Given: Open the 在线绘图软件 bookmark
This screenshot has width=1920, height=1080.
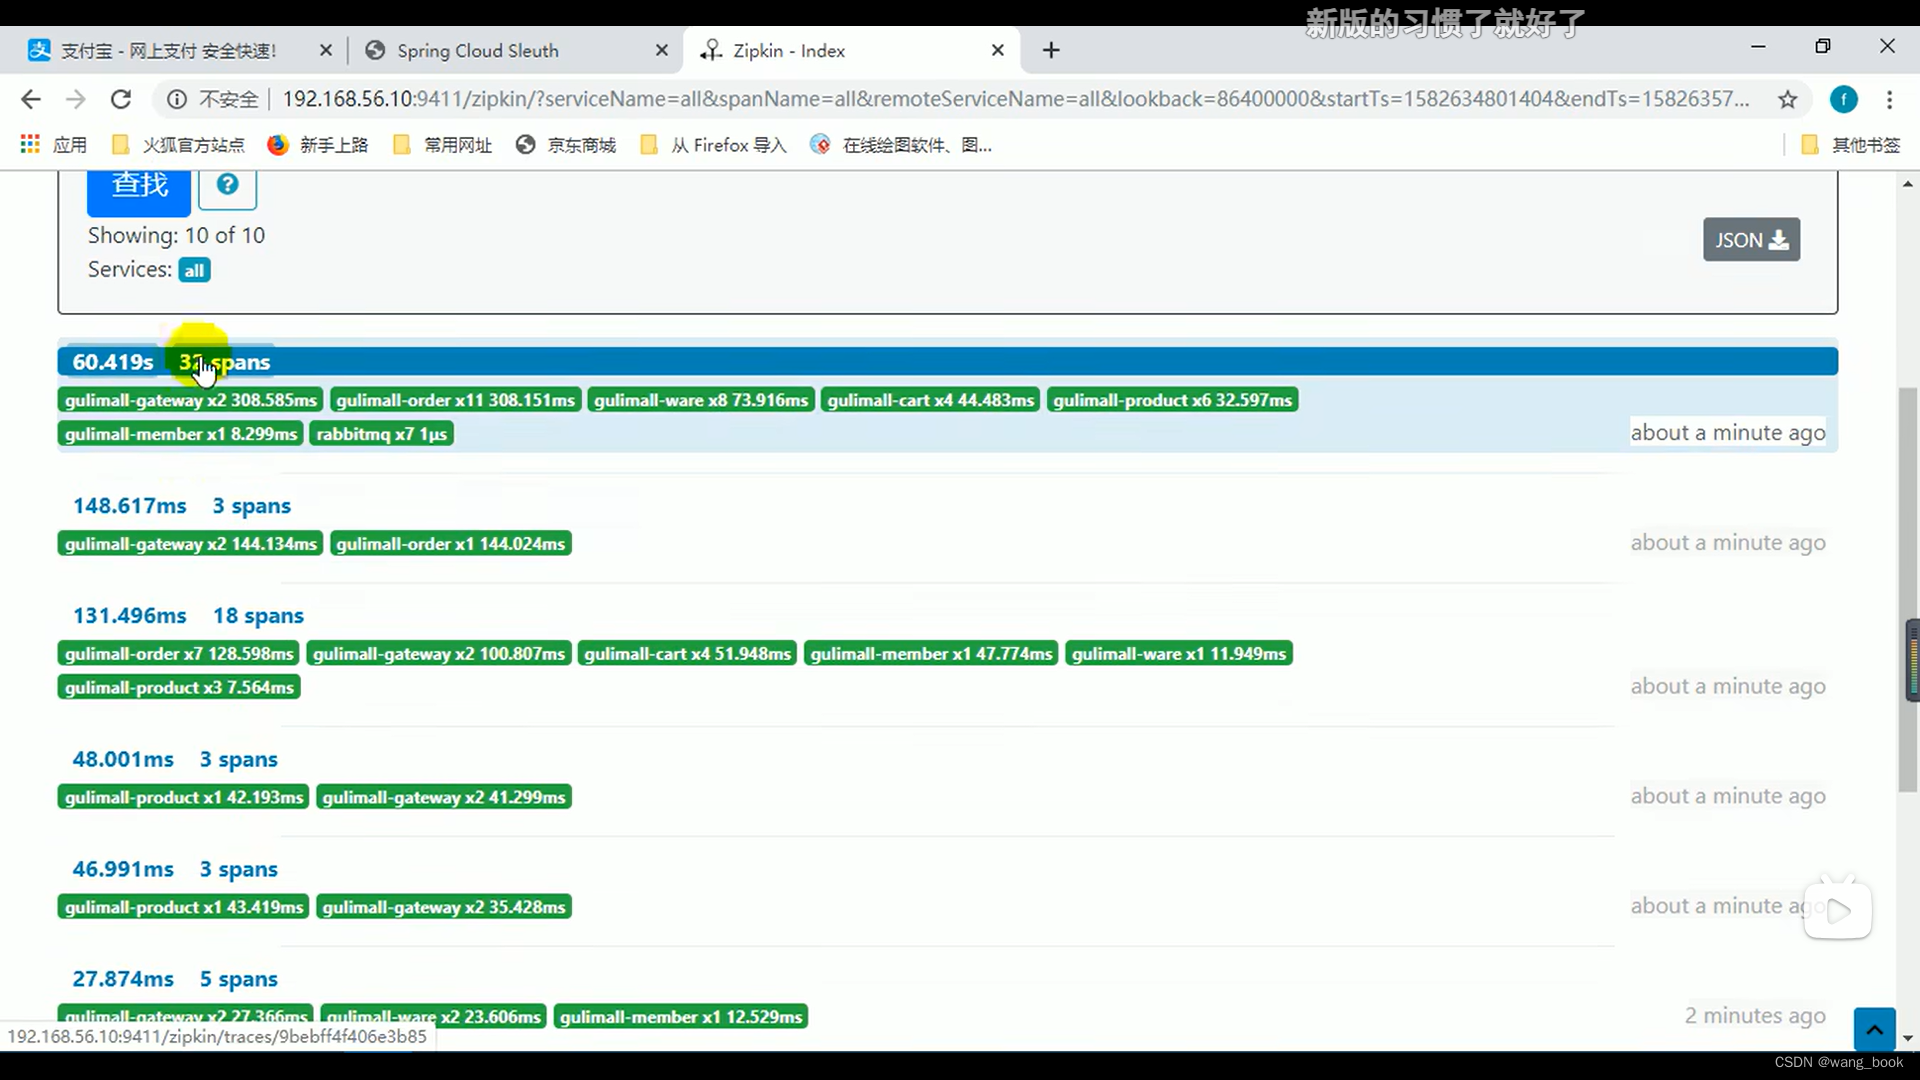Looking at the screenshot, I should point(901,145).
